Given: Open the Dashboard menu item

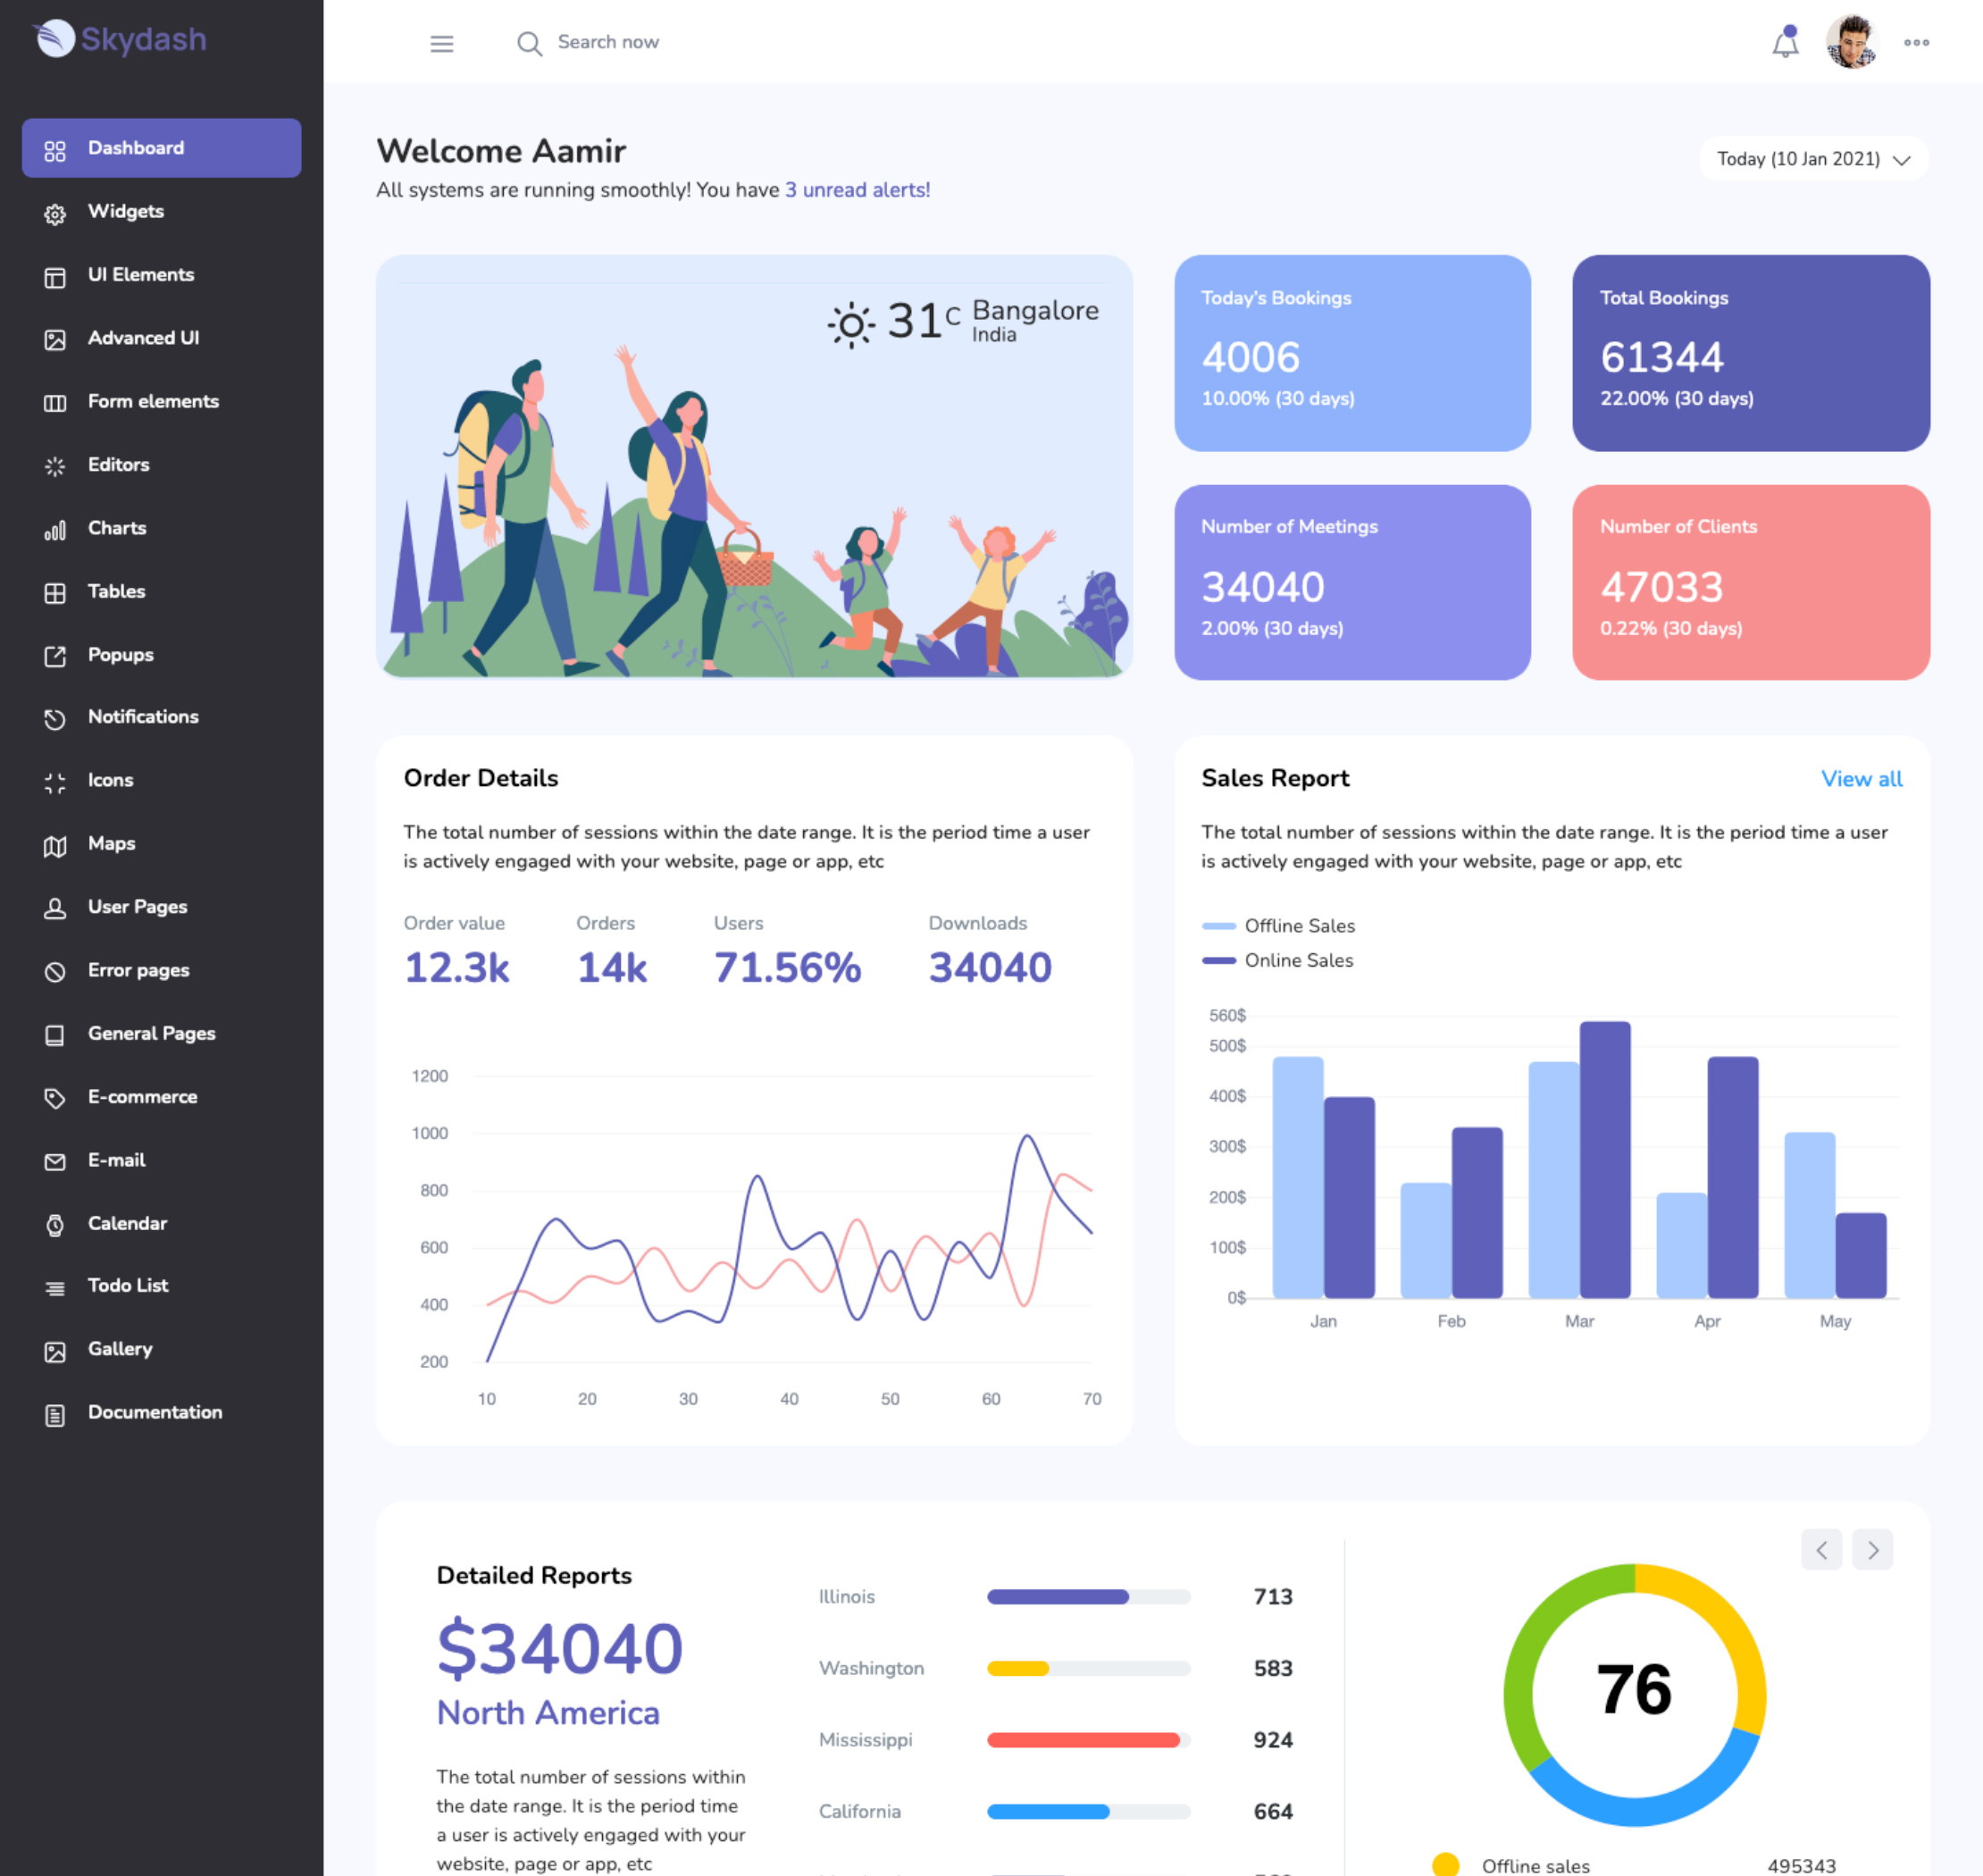Looking at the screenshot, I should 161,148.
